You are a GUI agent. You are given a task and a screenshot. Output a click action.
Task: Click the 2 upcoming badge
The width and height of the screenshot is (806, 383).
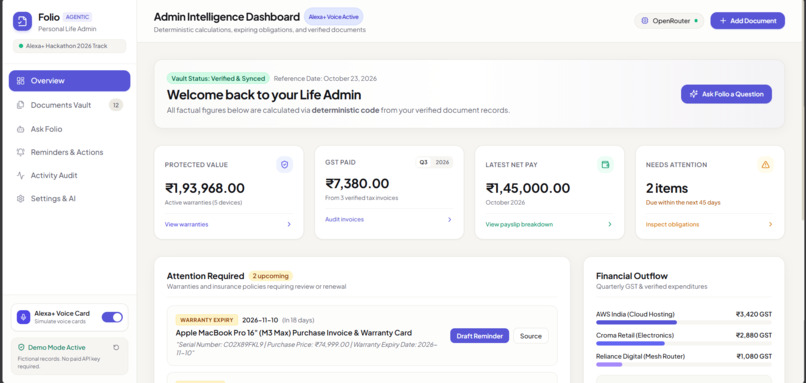[x=270, y=276]
